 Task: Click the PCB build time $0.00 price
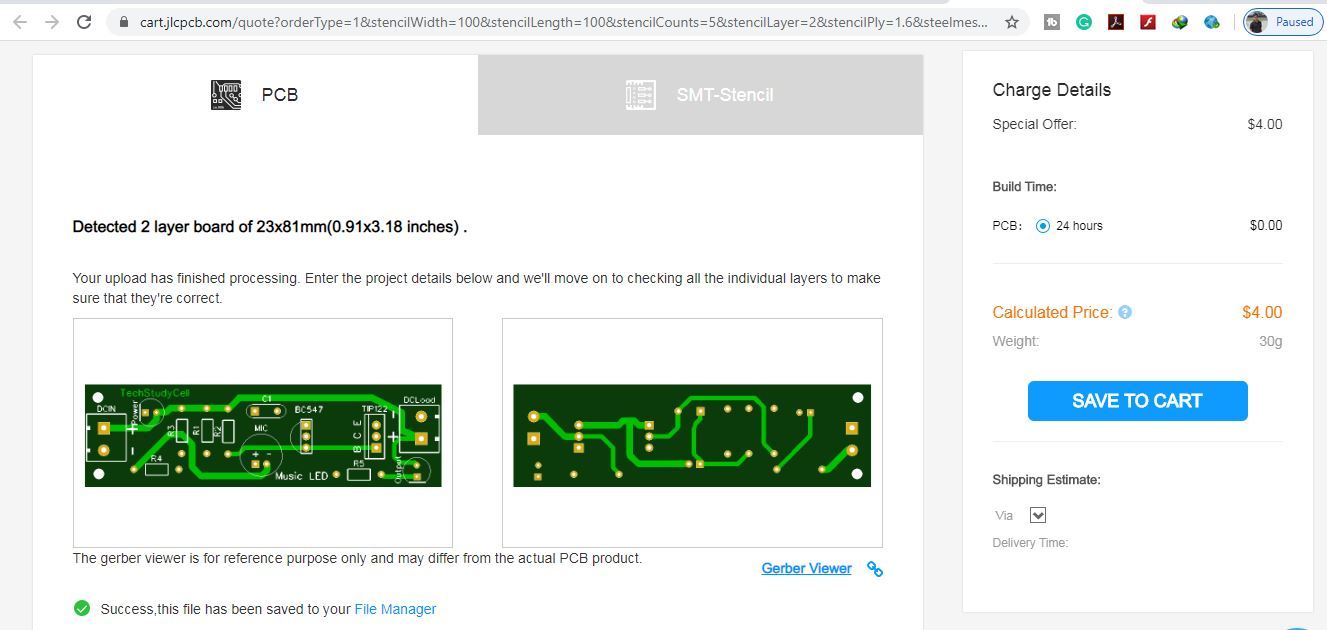point(1266,225)
